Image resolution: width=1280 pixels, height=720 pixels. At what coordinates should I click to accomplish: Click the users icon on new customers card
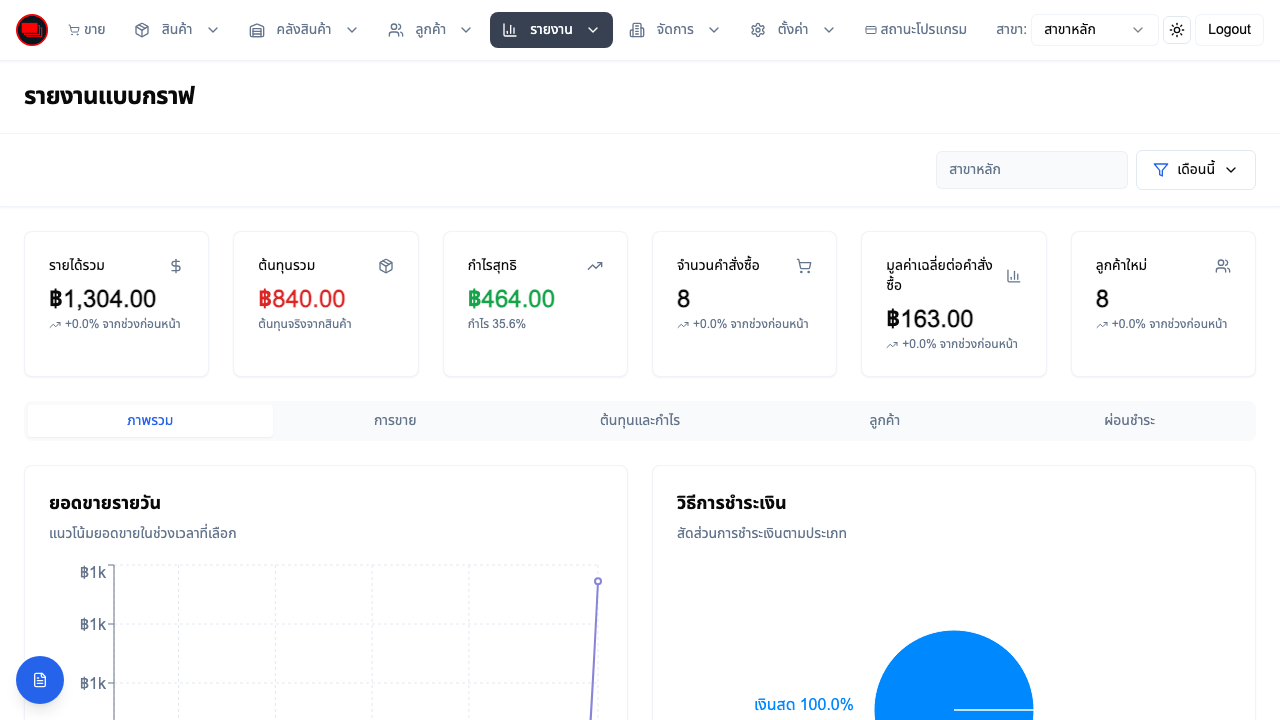pyautogui.click(x=1222, y=266)
